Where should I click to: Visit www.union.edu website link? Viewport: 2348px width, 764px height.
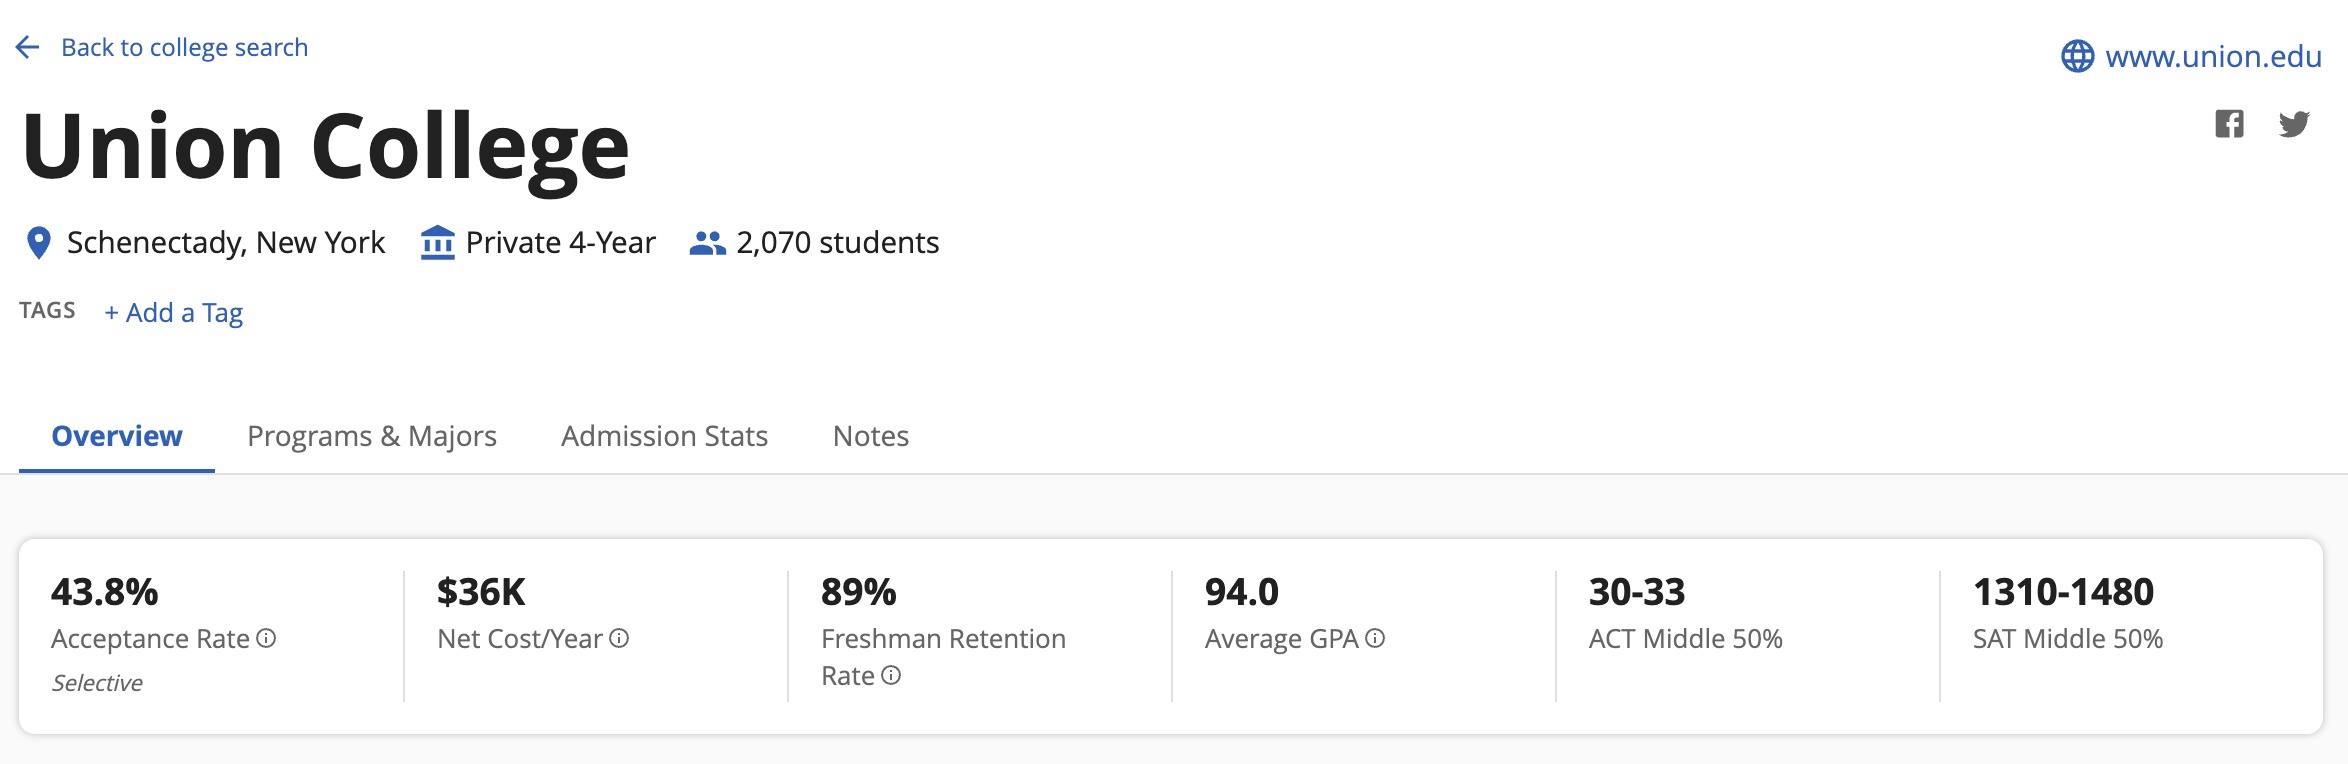[2213, 56]
